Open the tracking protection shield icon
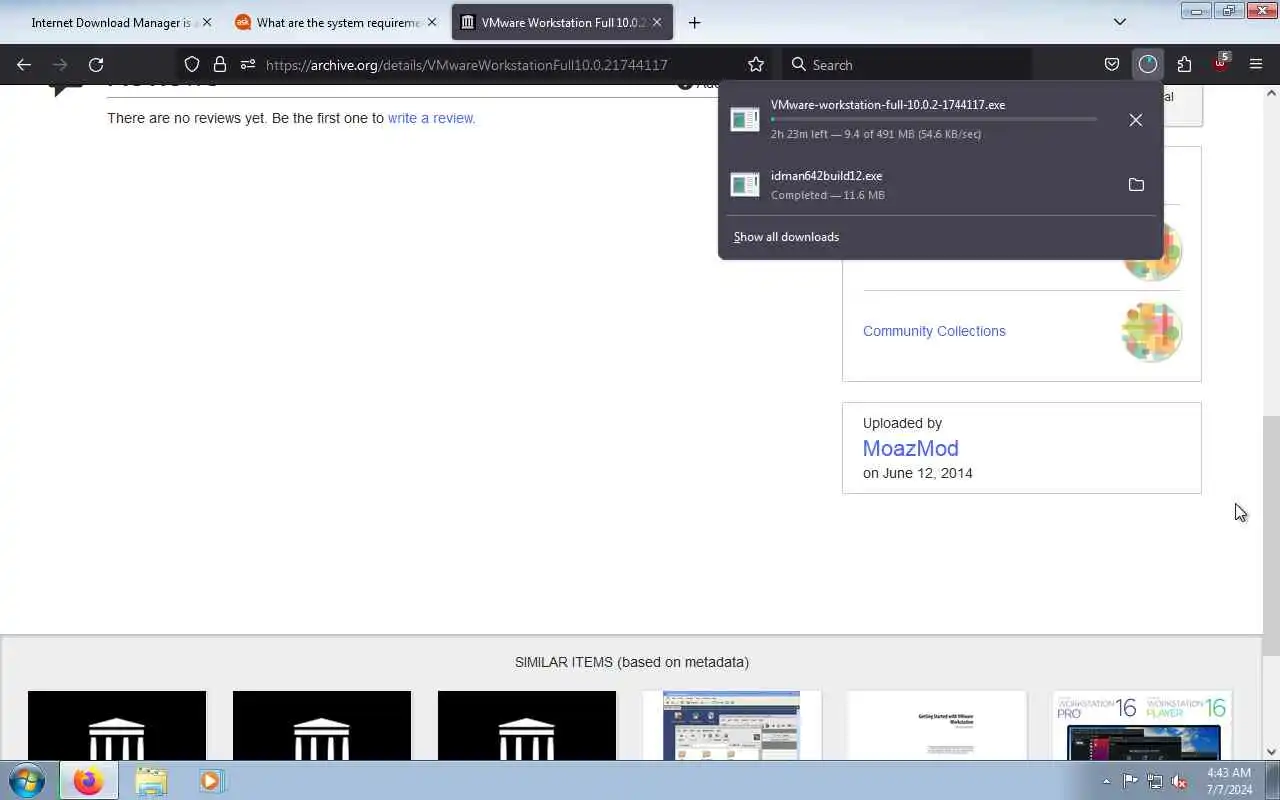The height and width of the screenshot is (800, 1280). point(192,65)
